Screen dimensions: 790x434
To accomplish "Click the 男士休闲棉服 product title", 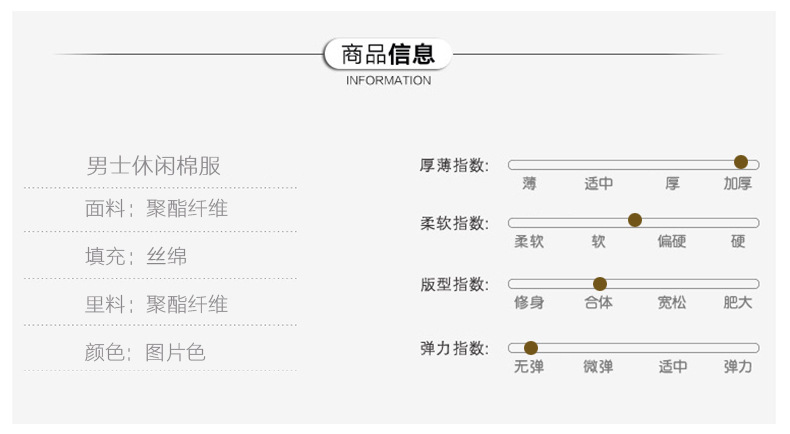I will point(153,166).
